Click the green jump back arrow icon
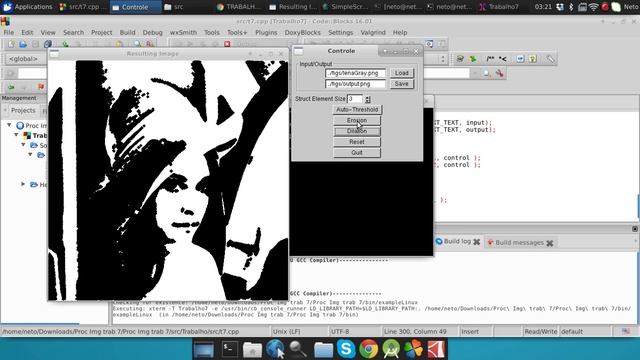 pos(11,87)
